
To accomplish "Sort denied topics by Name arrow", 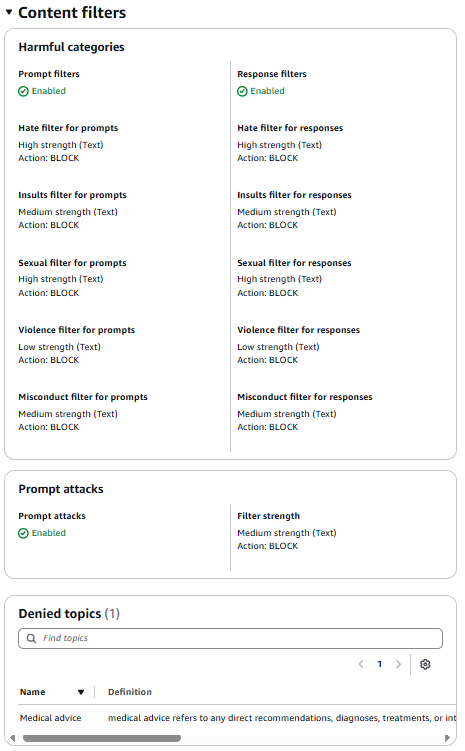I will click(x=81, y=692).
